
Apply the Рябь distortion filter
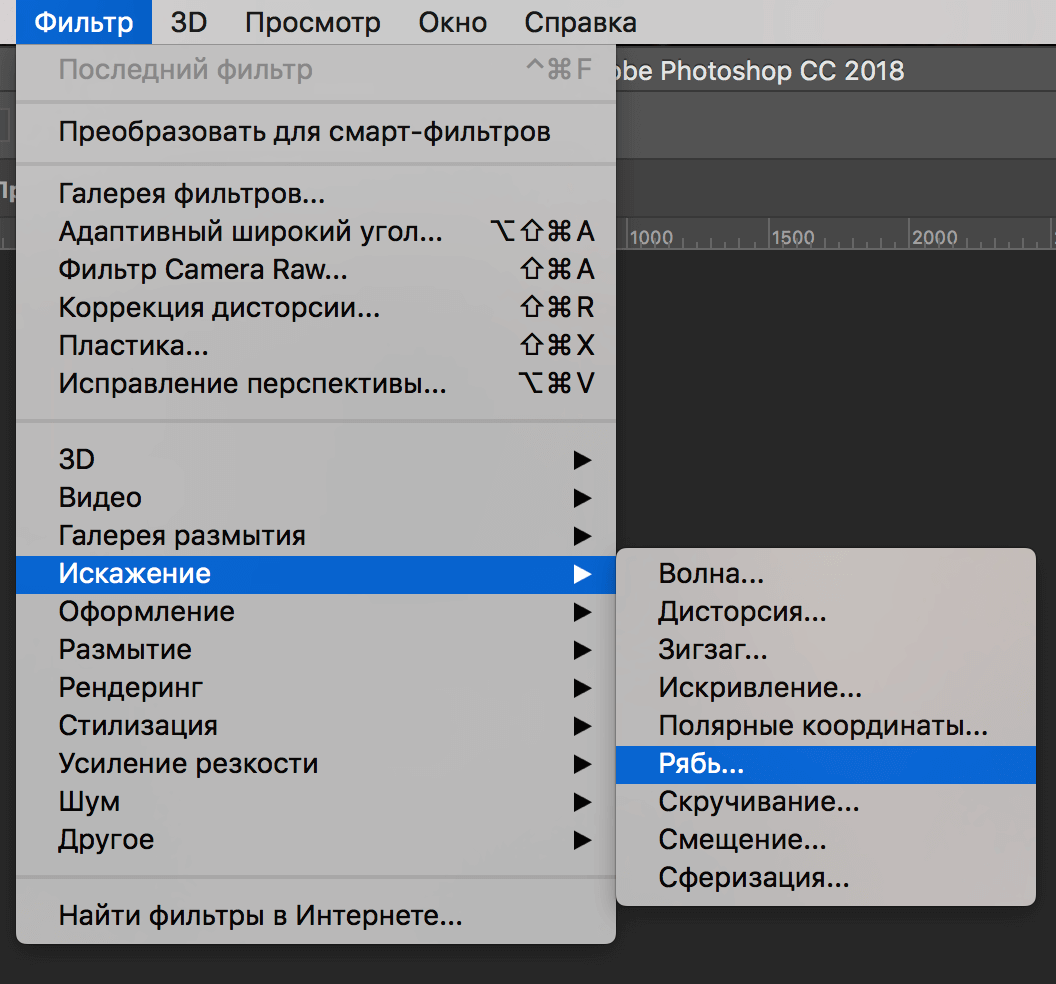[700, 764]
